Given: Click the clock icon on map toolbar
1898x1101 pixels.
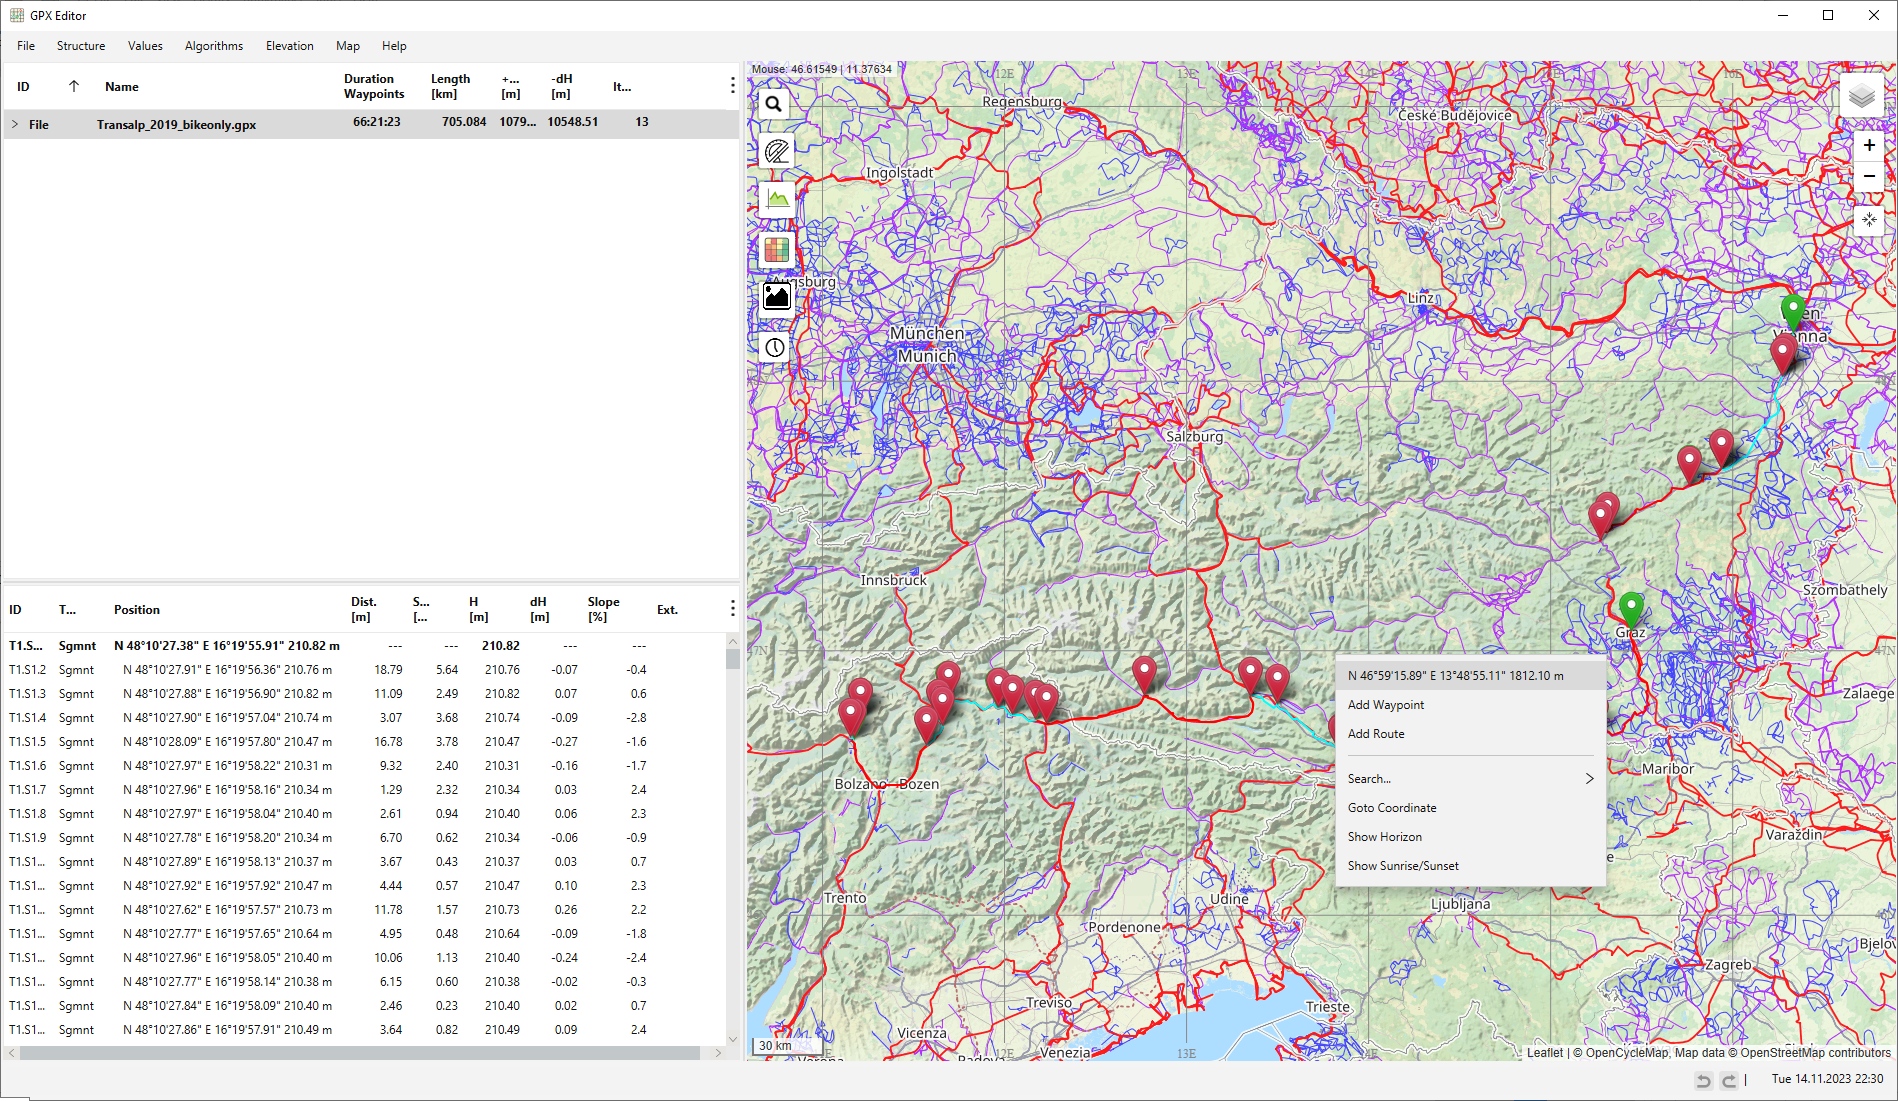Looking at the screenshot, I should (775, 347).
